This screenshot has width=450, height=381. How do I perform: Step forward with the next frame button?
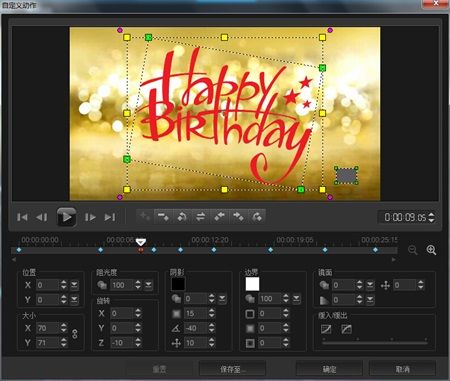coord(90,217)
